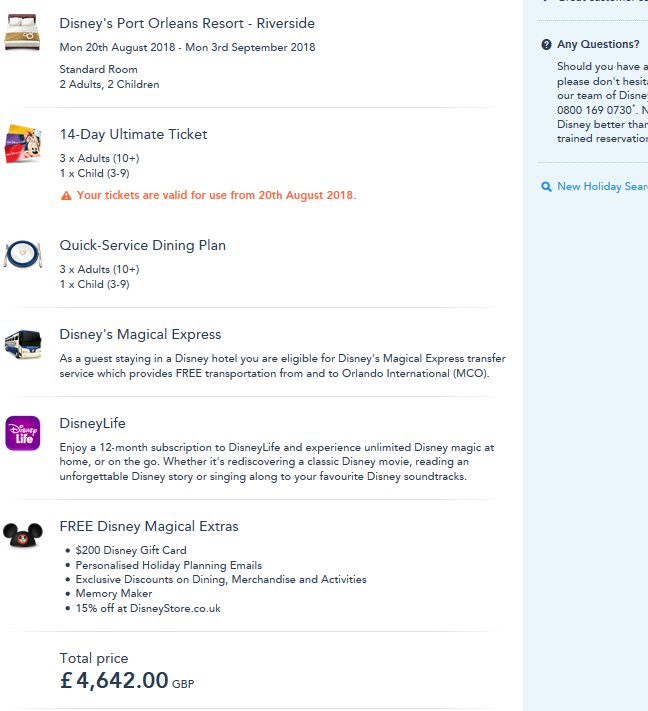Screen dimensions: 648x711
Task: Click the Any Questions? heading
Action: click(x=598, y=44)
